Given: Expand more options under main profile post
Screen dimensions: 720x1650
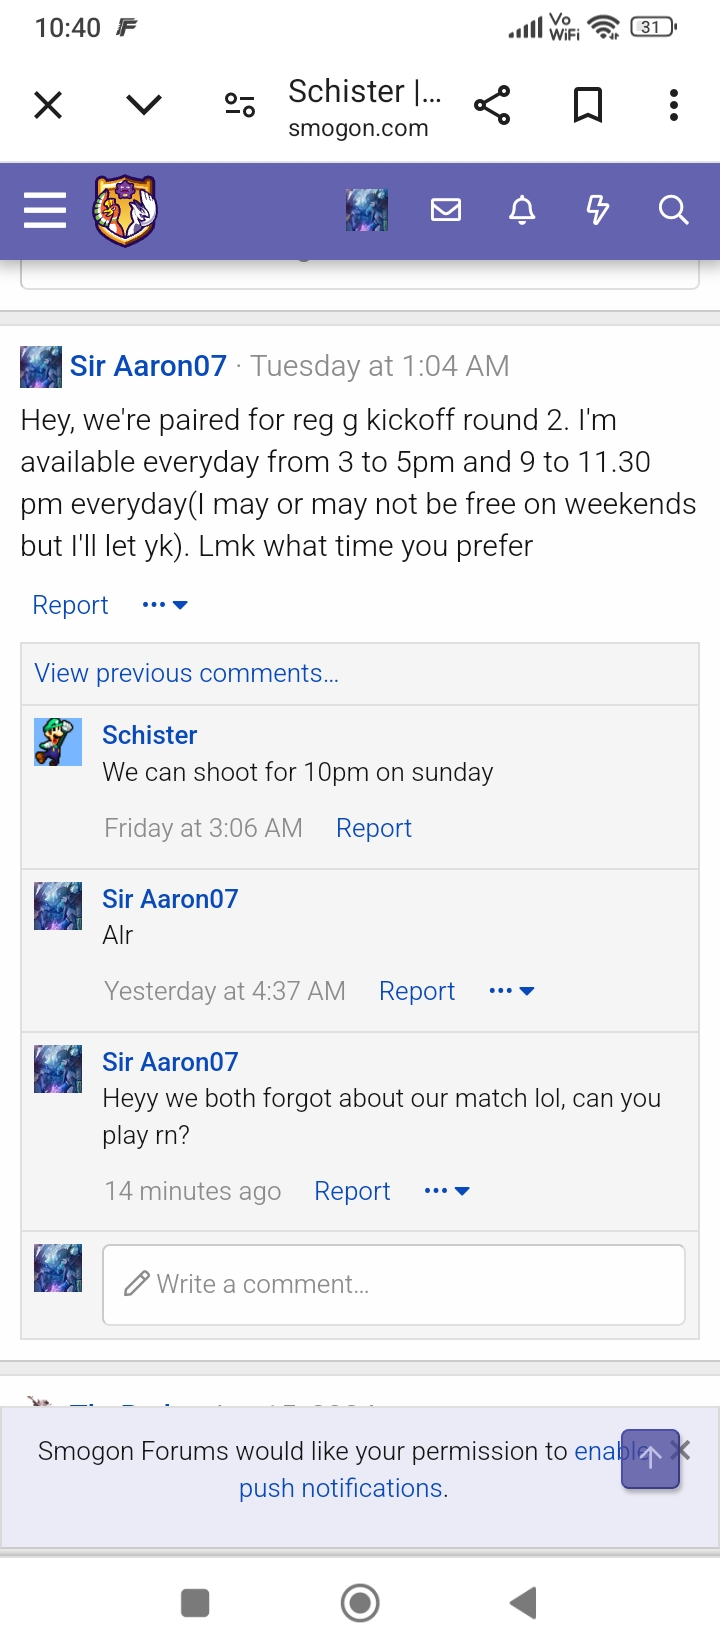Looking at the screenshot, I should [165, 605].
